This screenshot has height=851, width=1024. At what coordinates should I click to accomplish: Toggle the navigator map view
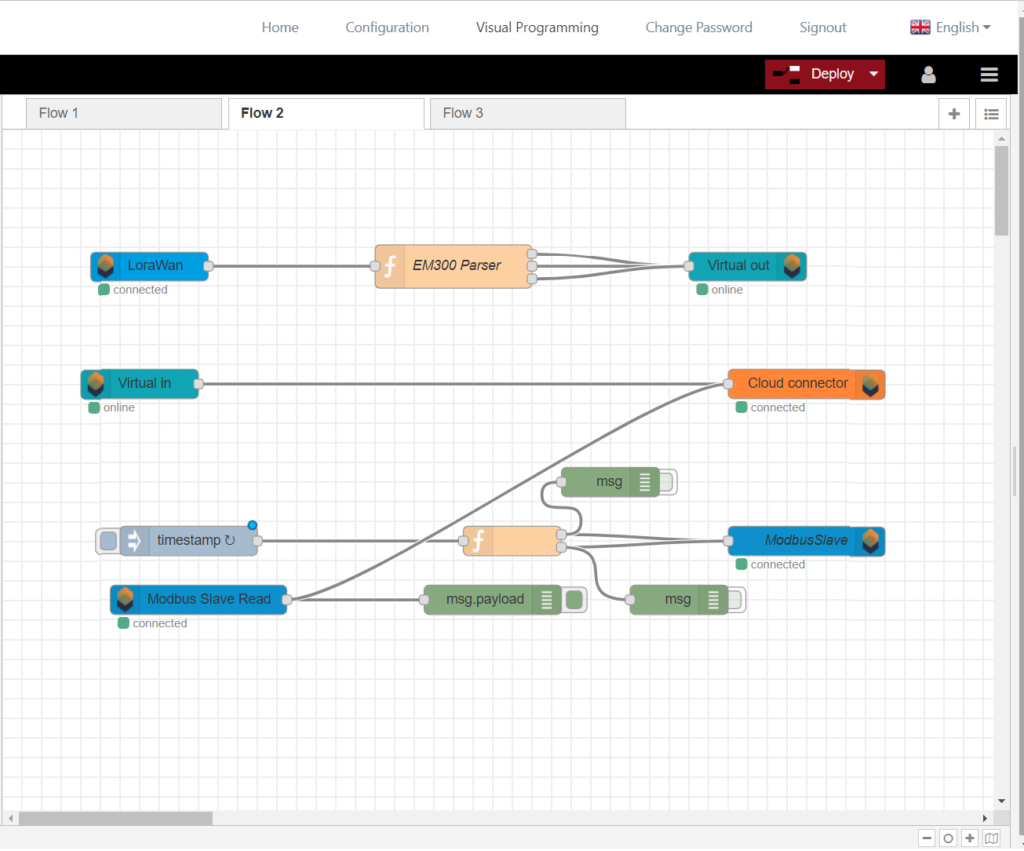[x=991, y=838]
